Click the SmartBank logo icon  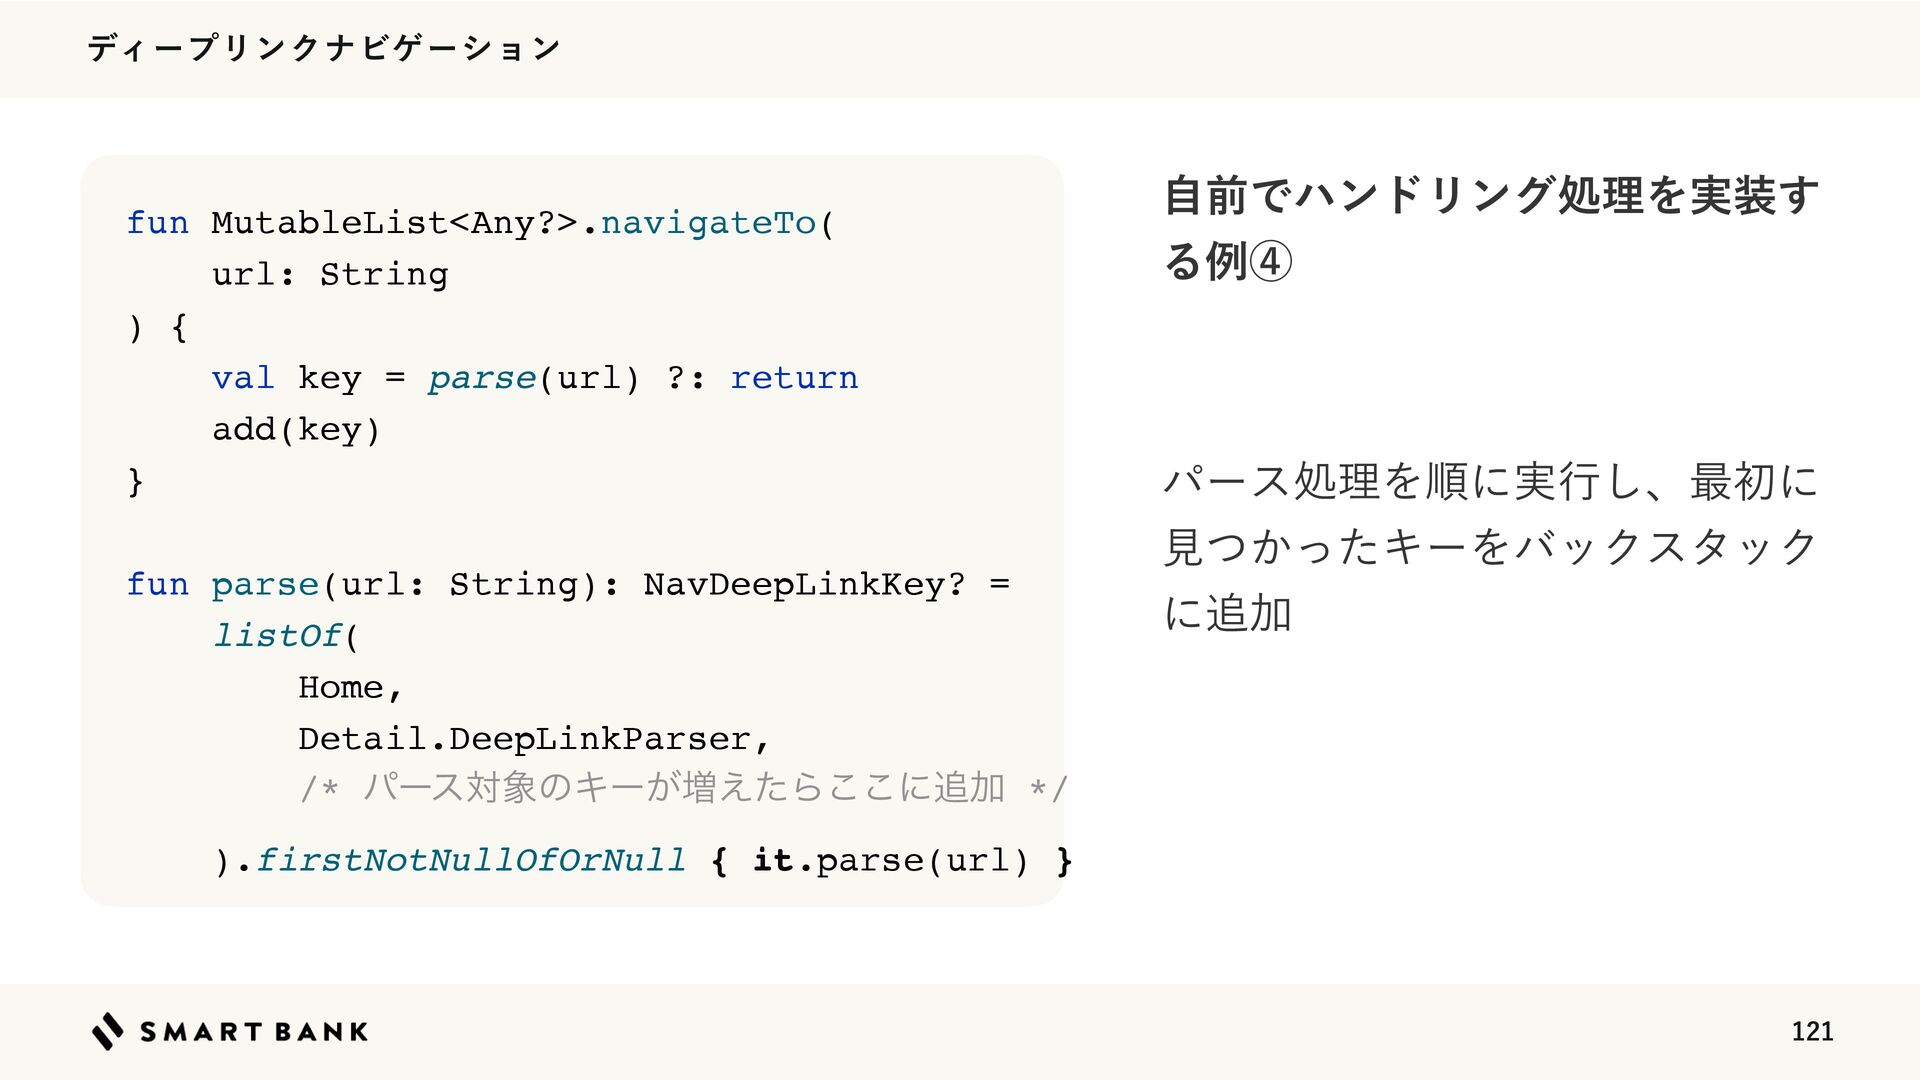(x=108, y=1031)
